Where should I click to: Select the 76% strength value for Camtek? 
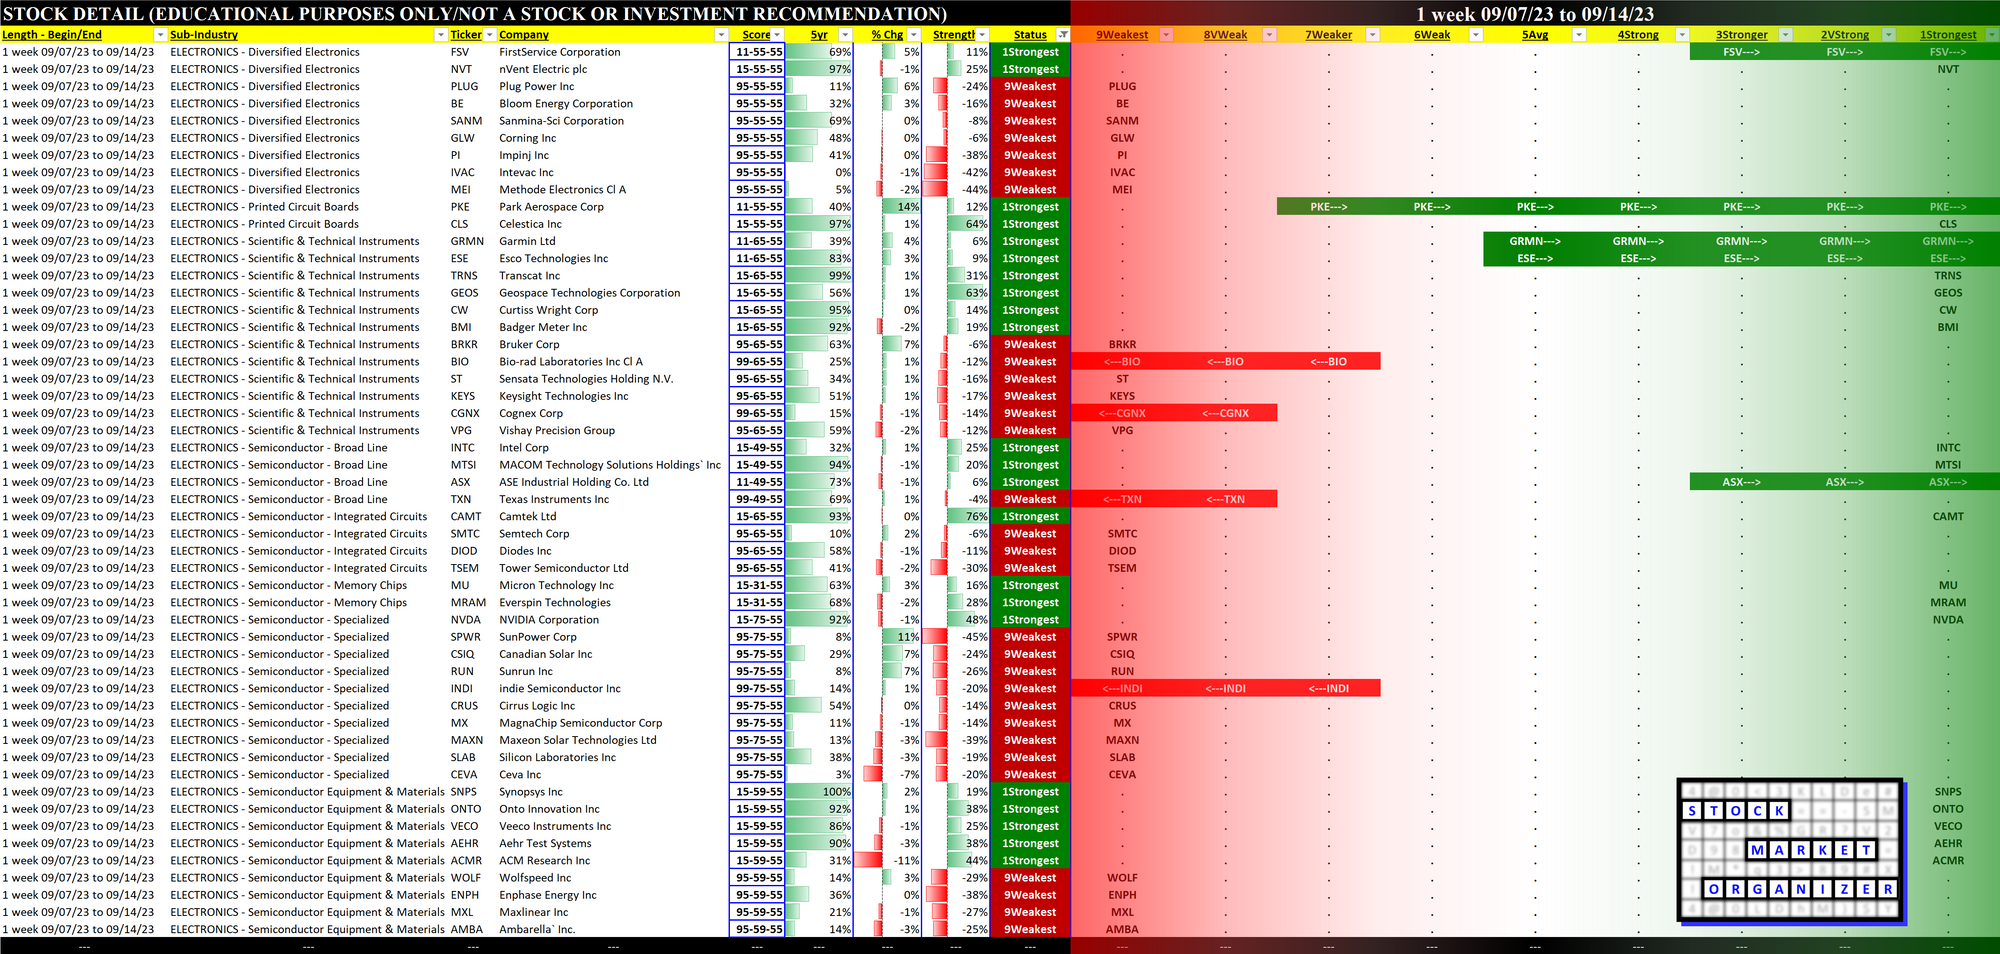[956, 517]
